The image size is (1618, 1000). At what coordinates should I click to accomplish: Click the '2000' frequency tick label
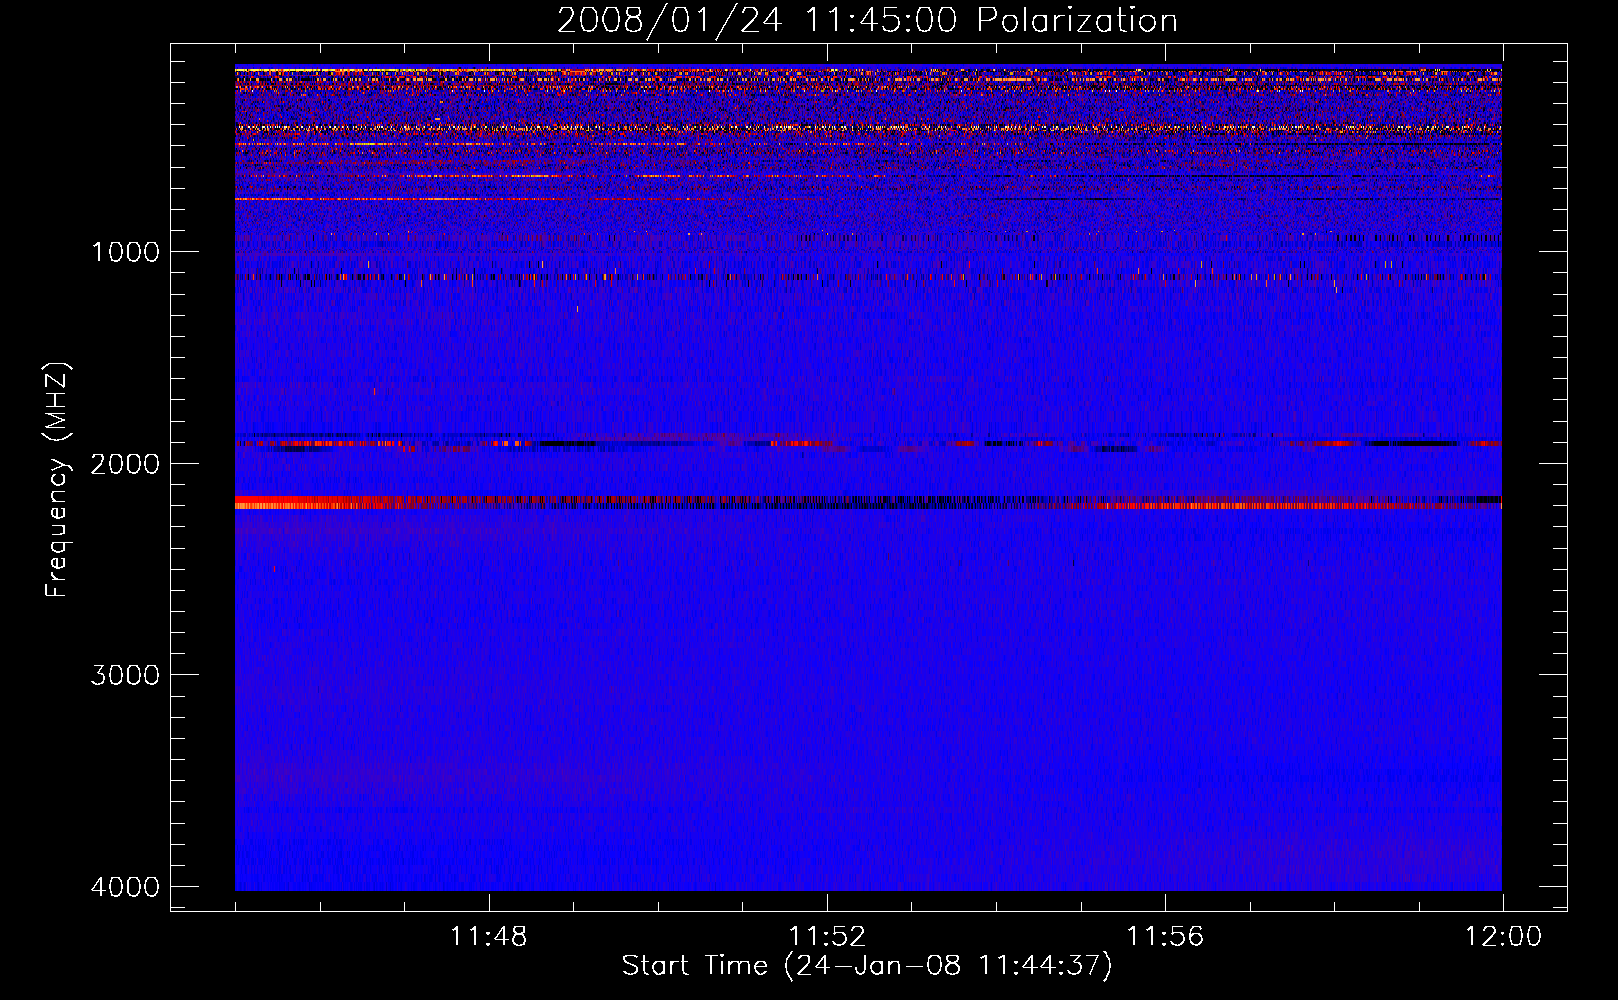click(125, 463)
